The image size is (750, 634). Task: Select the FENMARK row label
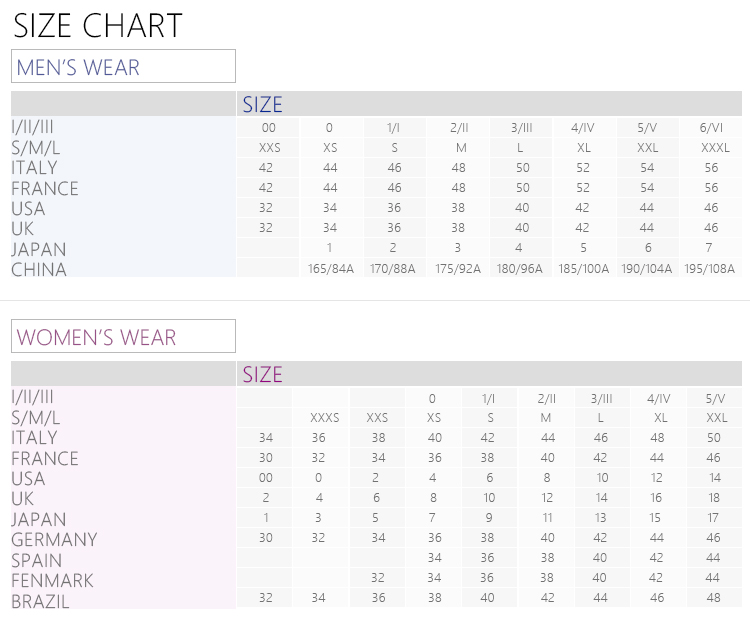tap(52, 580)
